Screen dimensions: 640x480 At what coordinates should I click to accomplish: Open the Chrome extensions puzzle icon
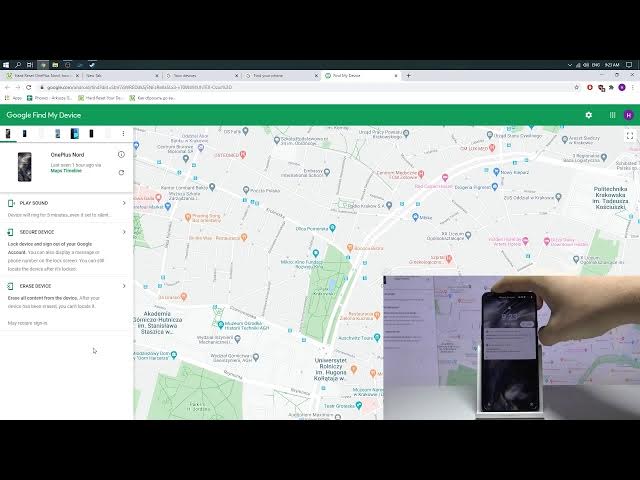click(611, 87)
